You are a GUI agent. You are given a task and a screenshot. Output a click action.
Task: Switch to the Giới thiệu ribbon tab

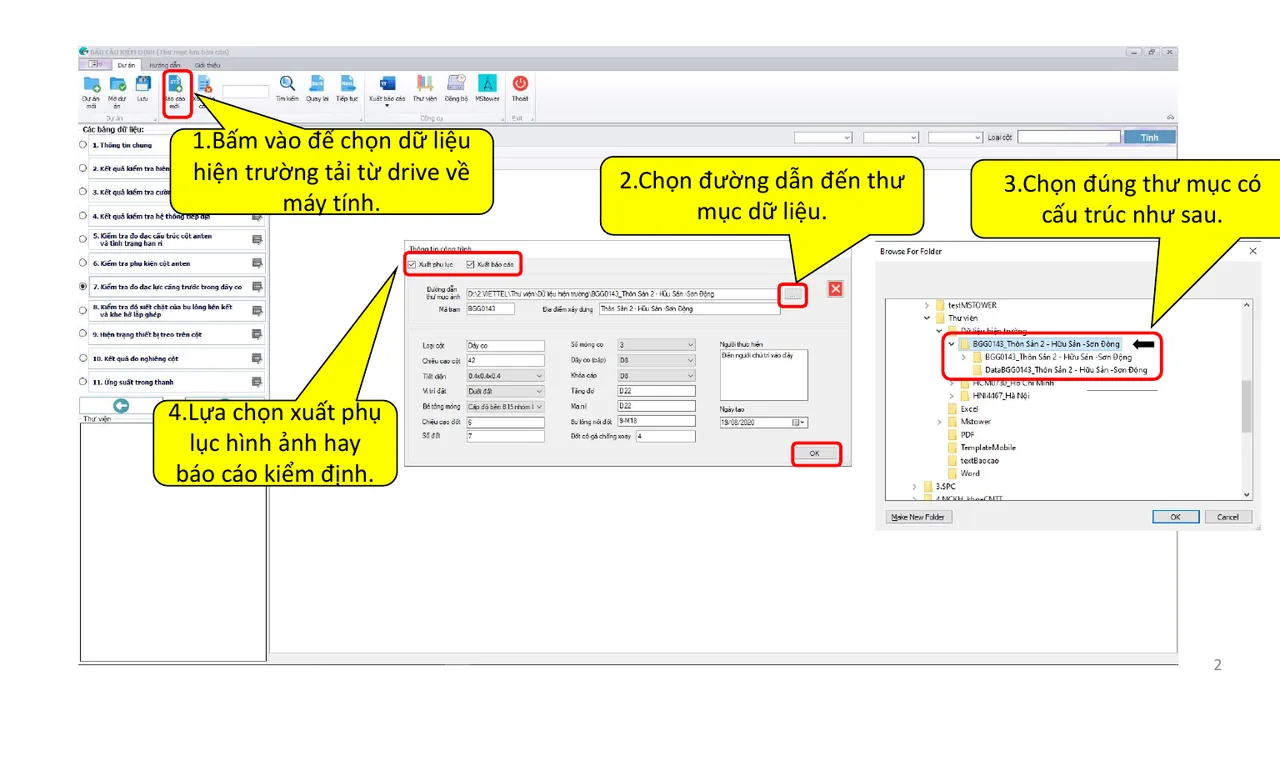(208, 65)
